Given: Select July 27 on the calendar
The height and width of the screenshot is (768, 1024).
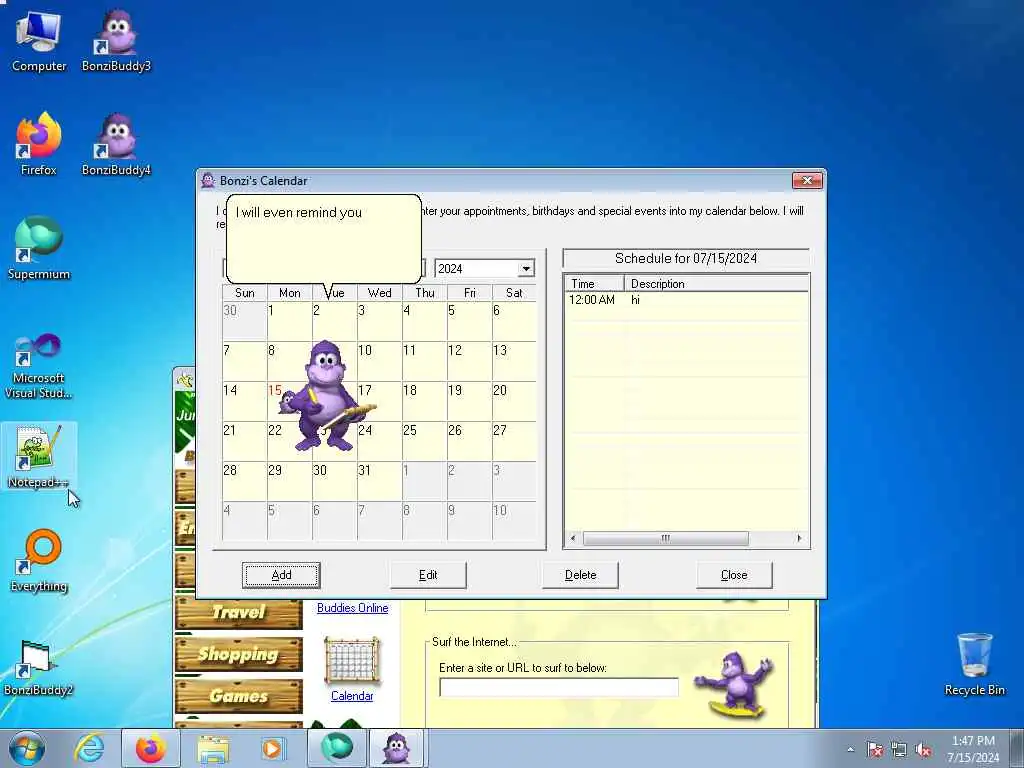Looking at the screenshot, I should pos(514,441).
